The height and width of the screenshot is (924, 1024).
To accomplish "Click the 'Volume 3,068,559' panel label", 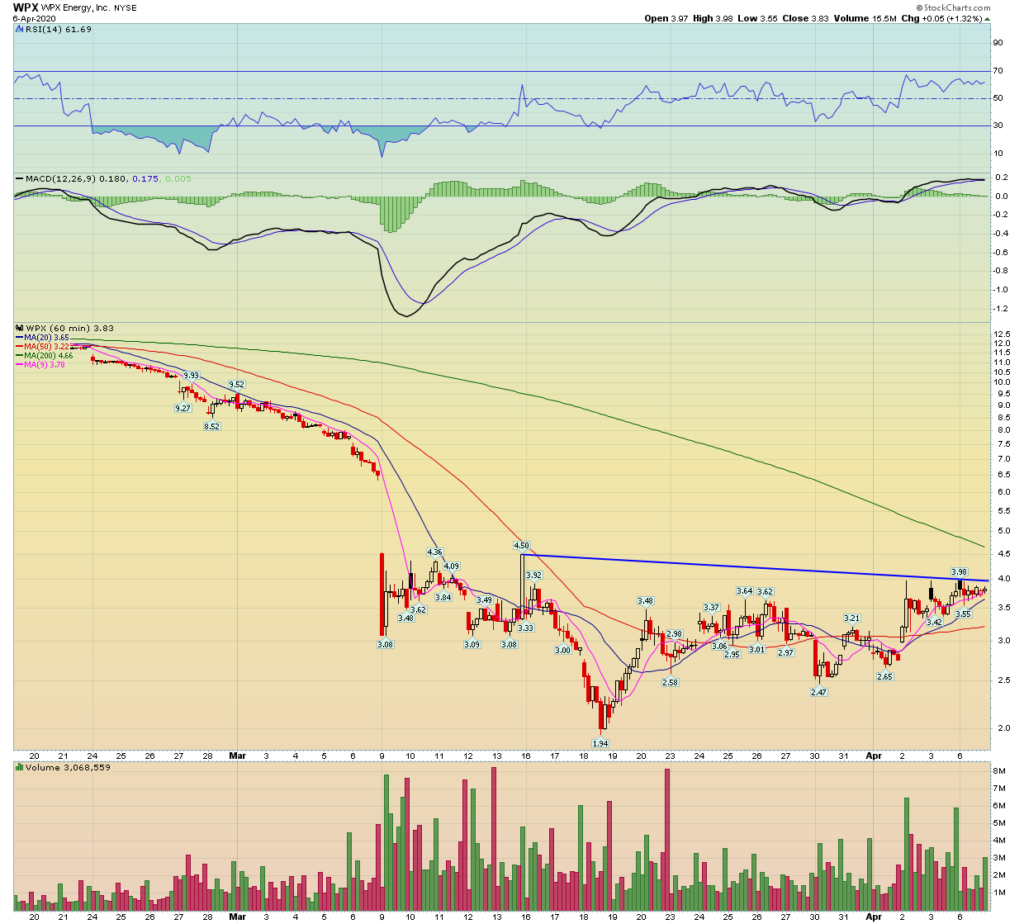I will tap(68, 768).
